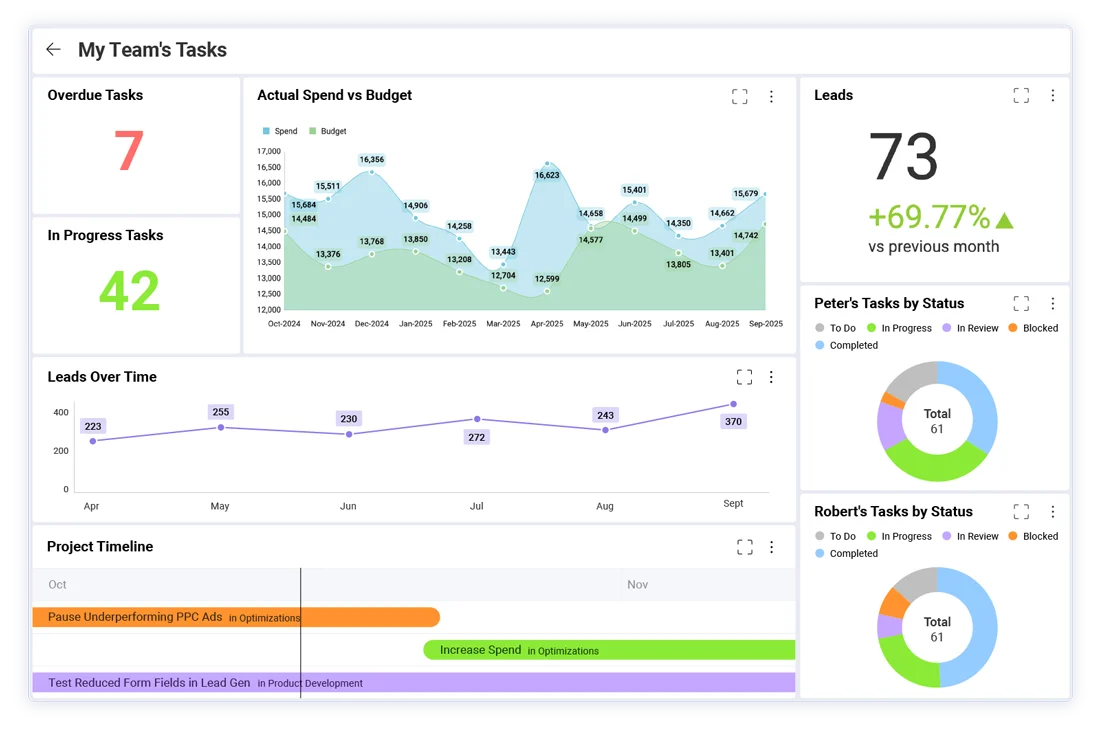
Task: Toggle the Spend legend series
Action: tap(280, 131)
